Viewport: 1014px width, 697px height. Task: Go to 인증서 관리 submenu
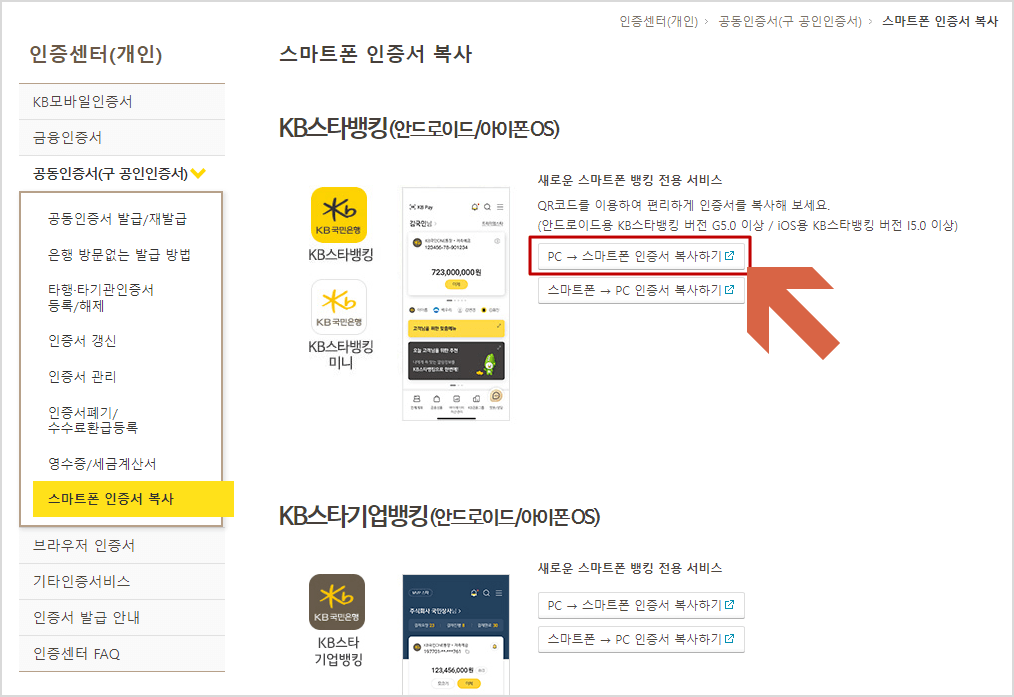[x=82, y=376]
